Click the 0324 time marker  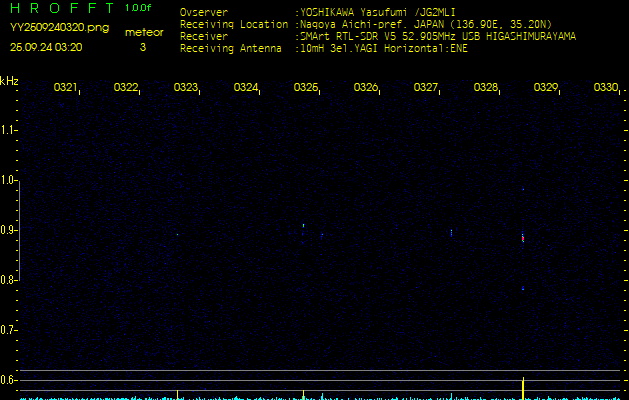click(x=246, y=87)
